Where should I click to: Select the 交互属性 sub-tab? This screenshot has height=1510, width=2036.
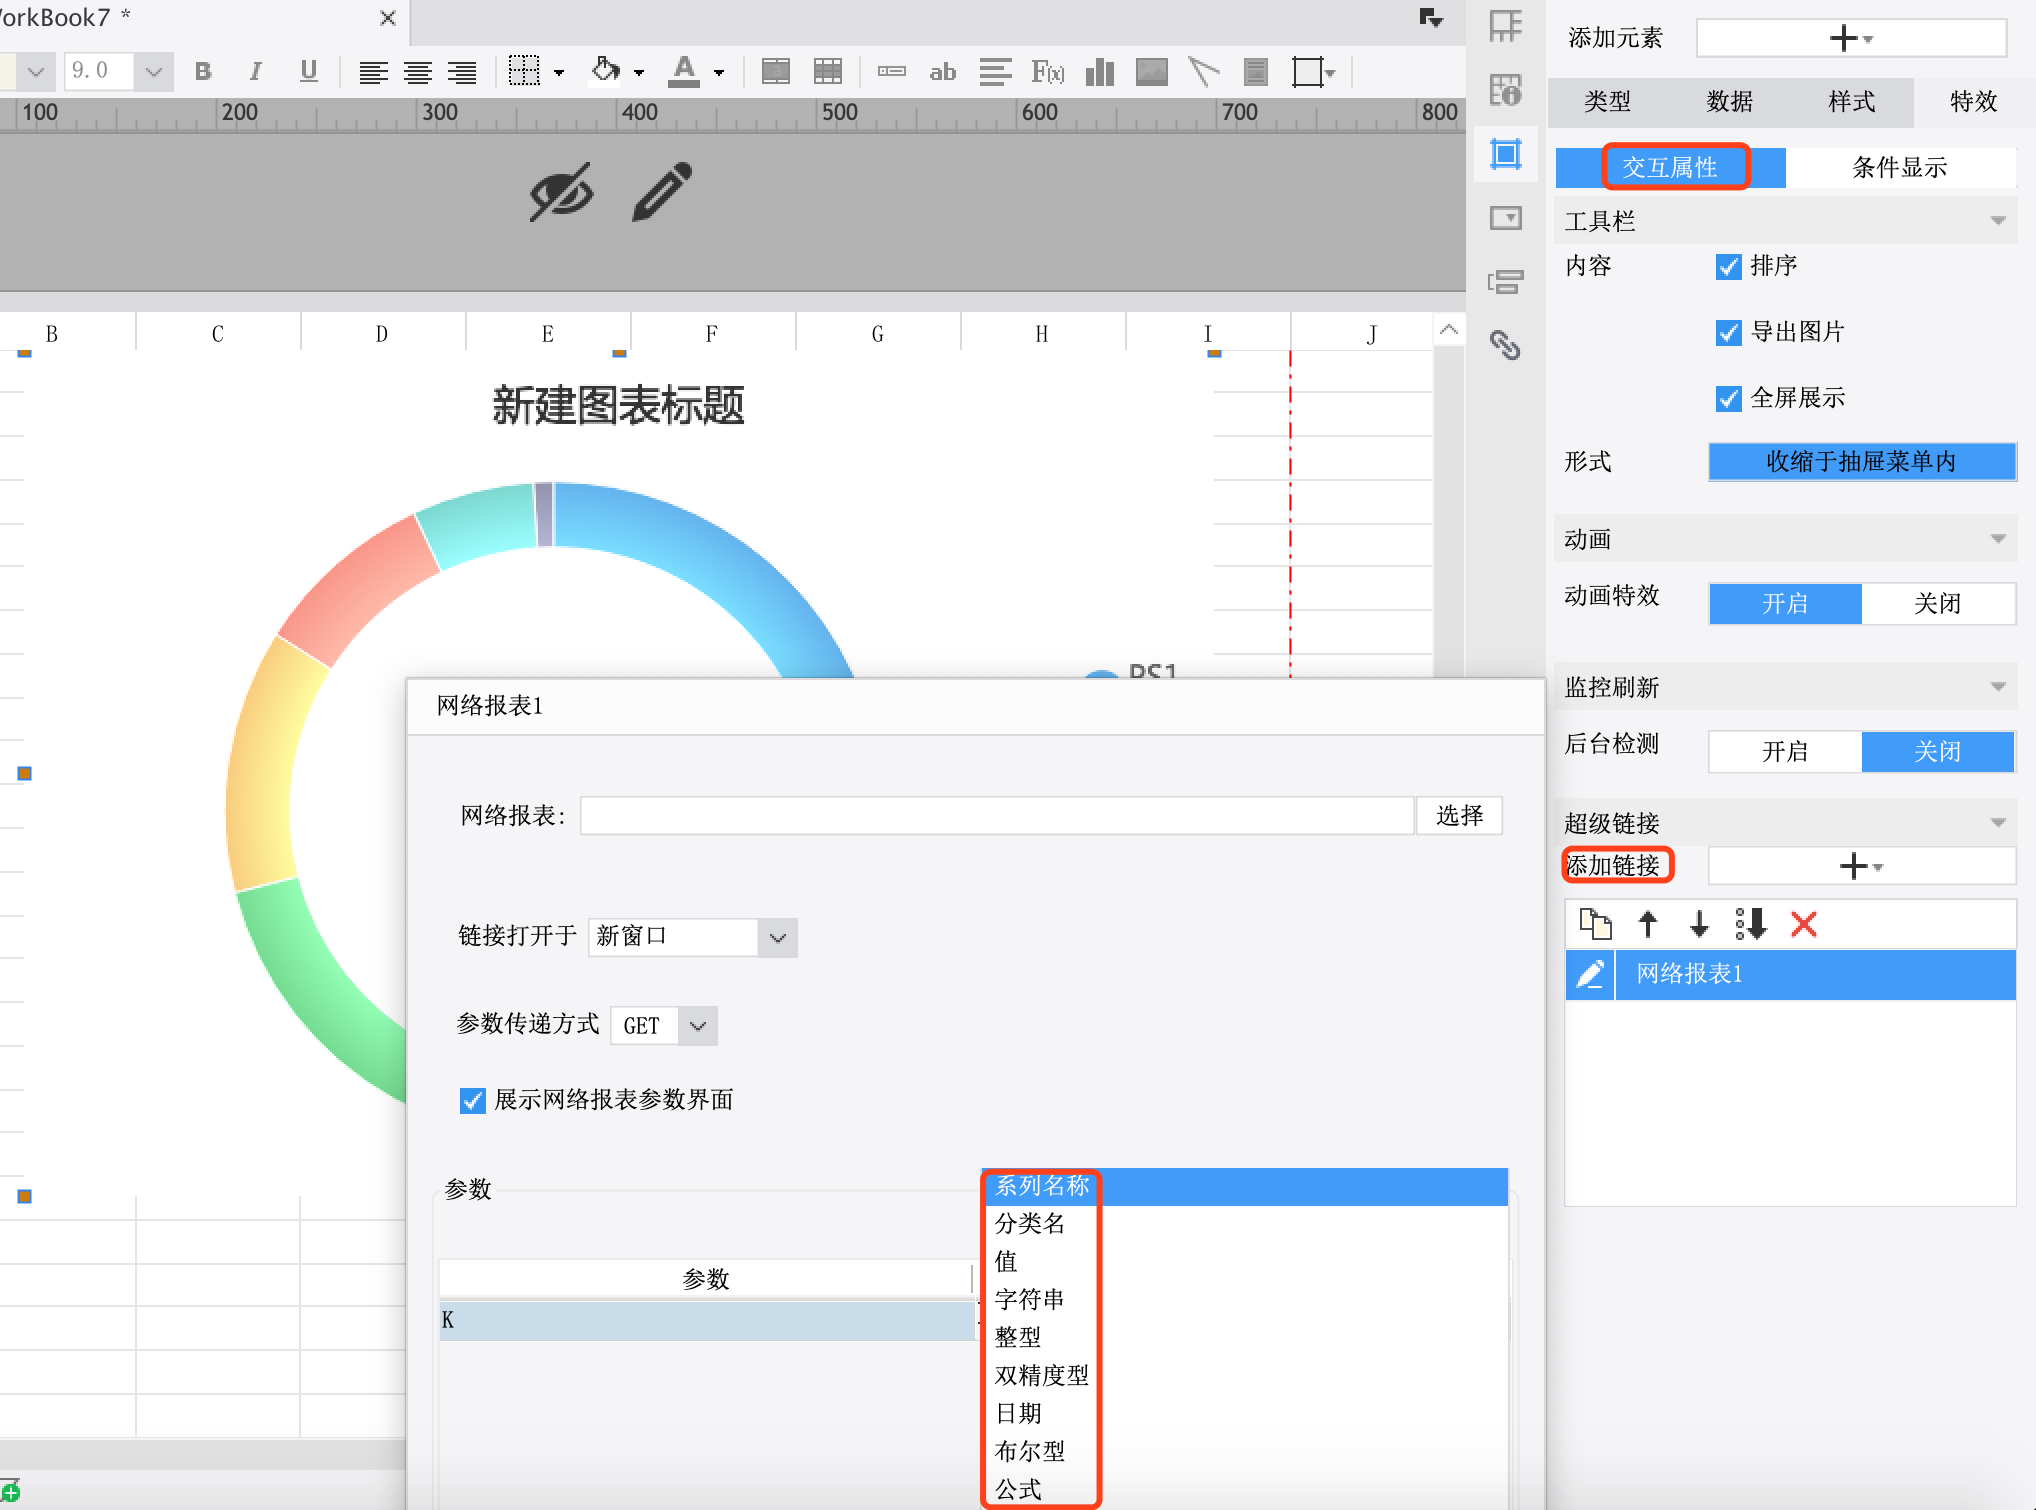pos(1670,167)
